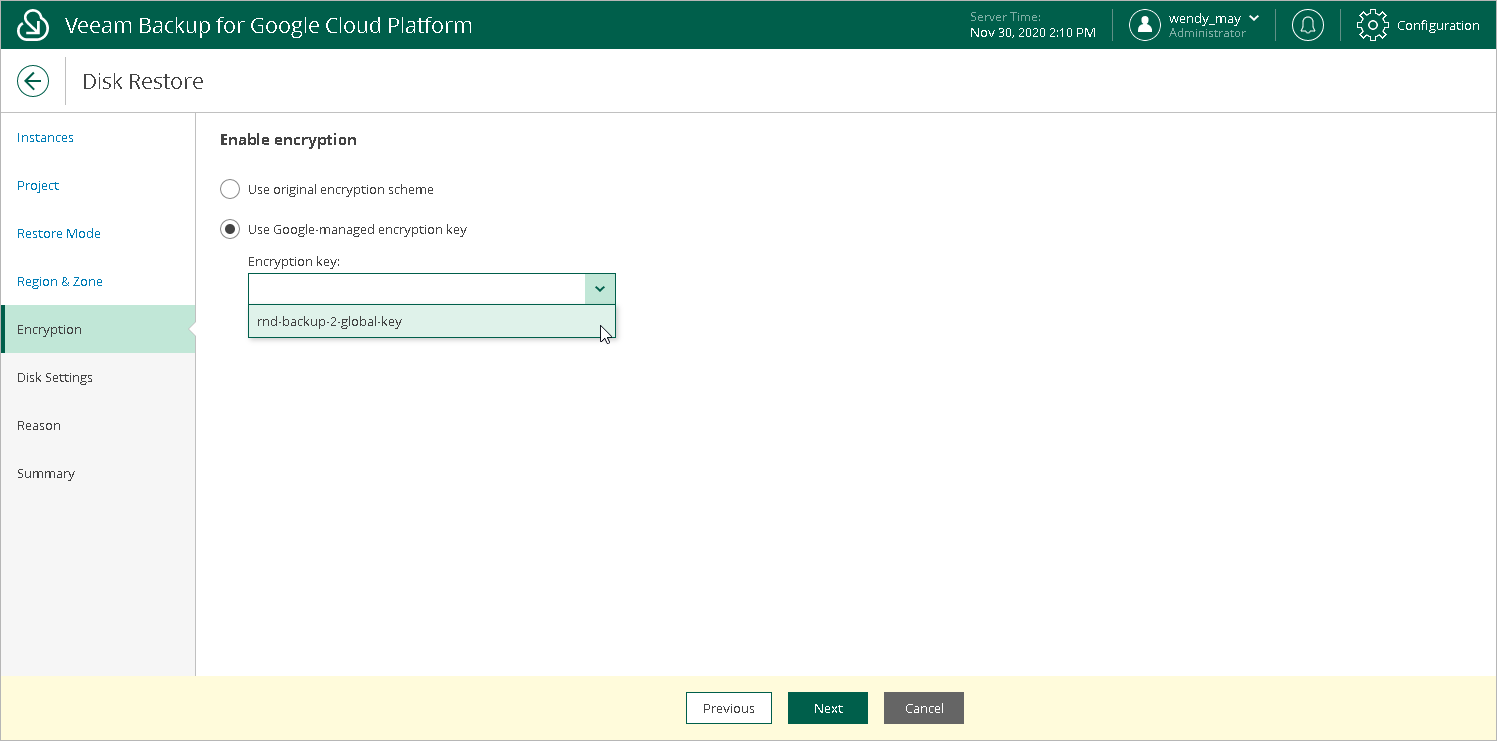Open Configuration gear icon
This screenshot has height=741, width=1497.
pos(1373,25)
